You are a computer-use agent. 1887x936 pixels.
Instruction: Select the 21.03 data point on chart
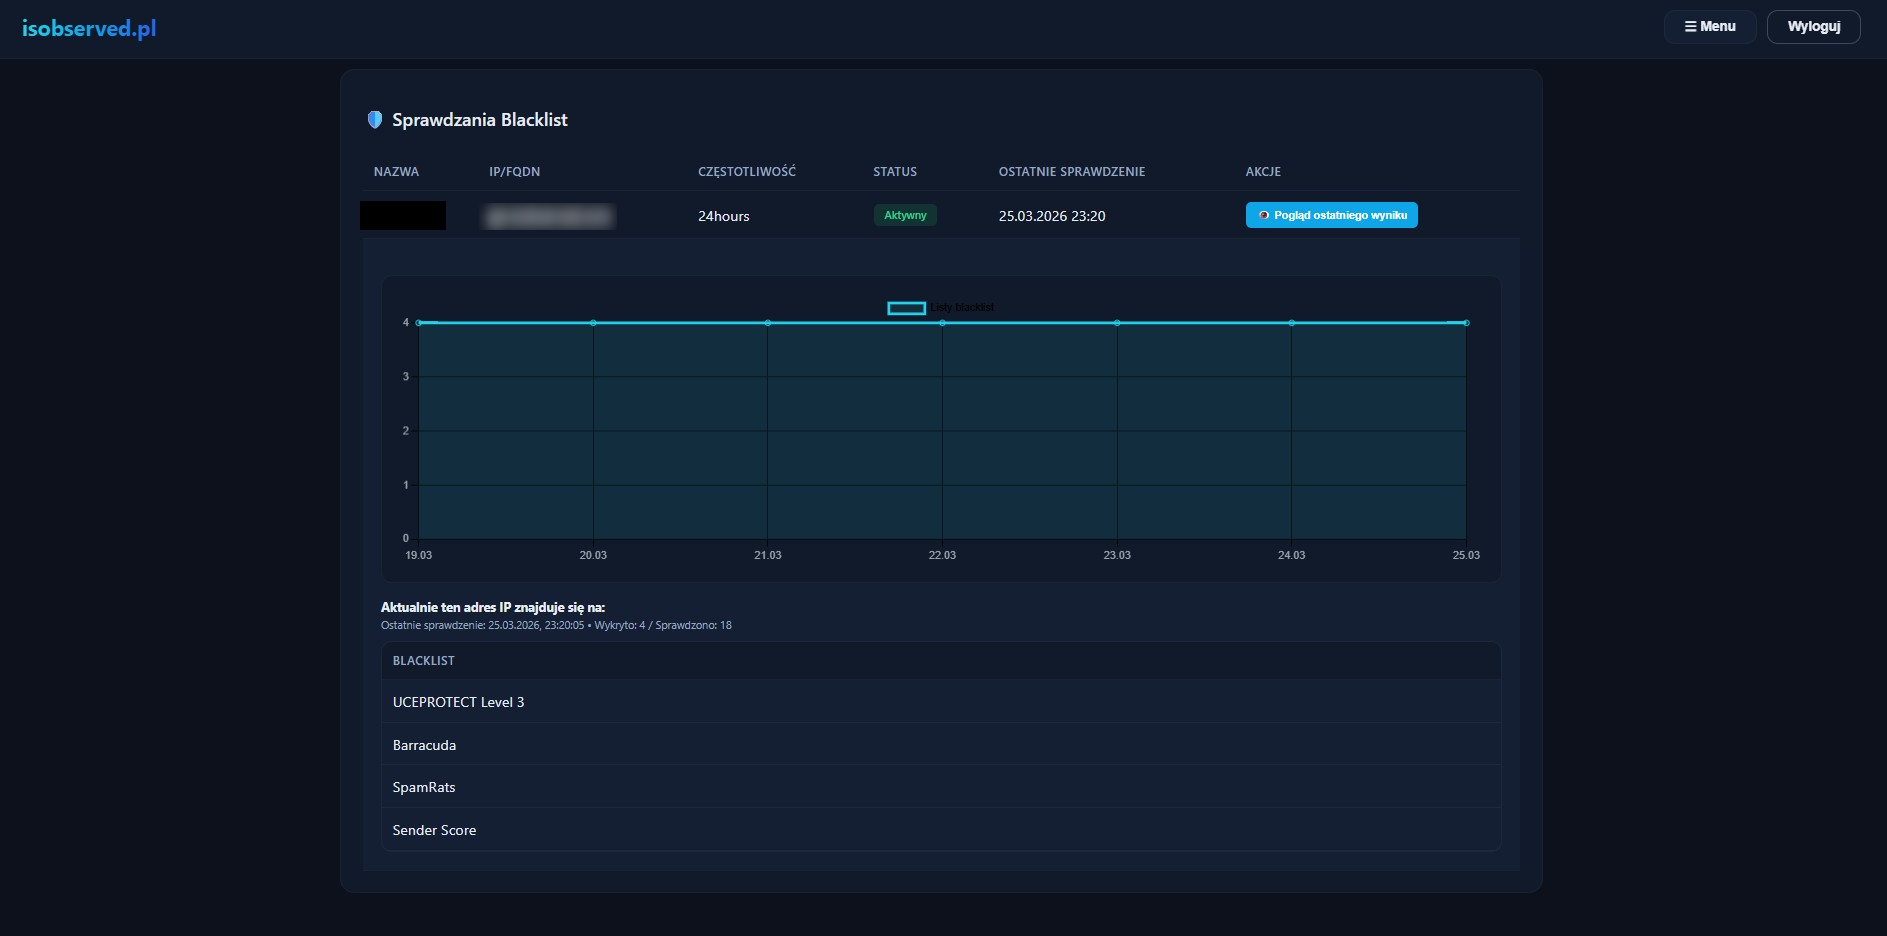click(x=768, y=323)
